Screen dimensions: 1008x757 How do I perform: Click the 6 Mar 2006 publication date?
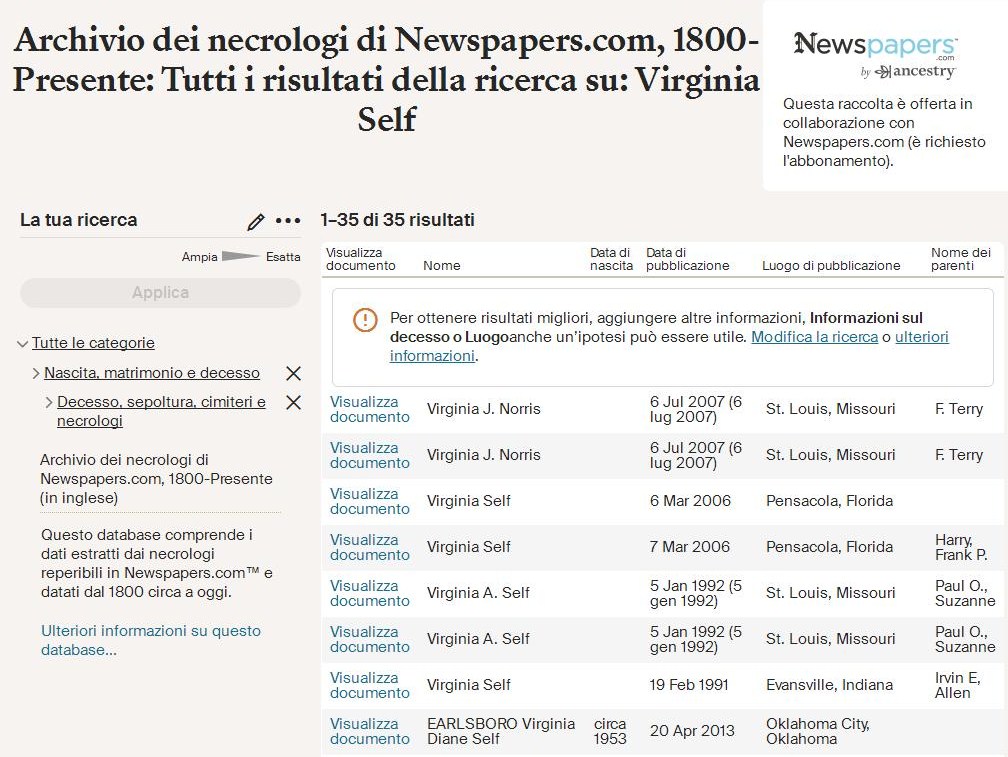click(x=690, y=501)
